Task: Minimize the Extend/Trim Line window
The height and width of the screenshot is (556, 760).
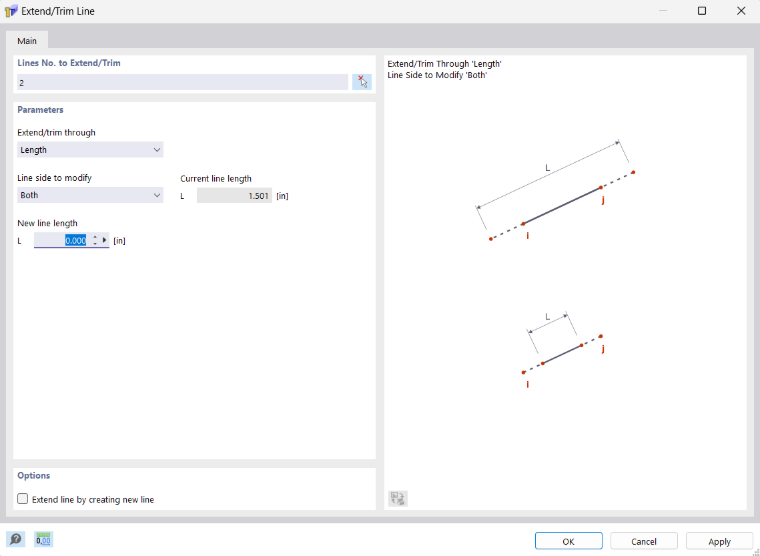Action: coord(663,11)
